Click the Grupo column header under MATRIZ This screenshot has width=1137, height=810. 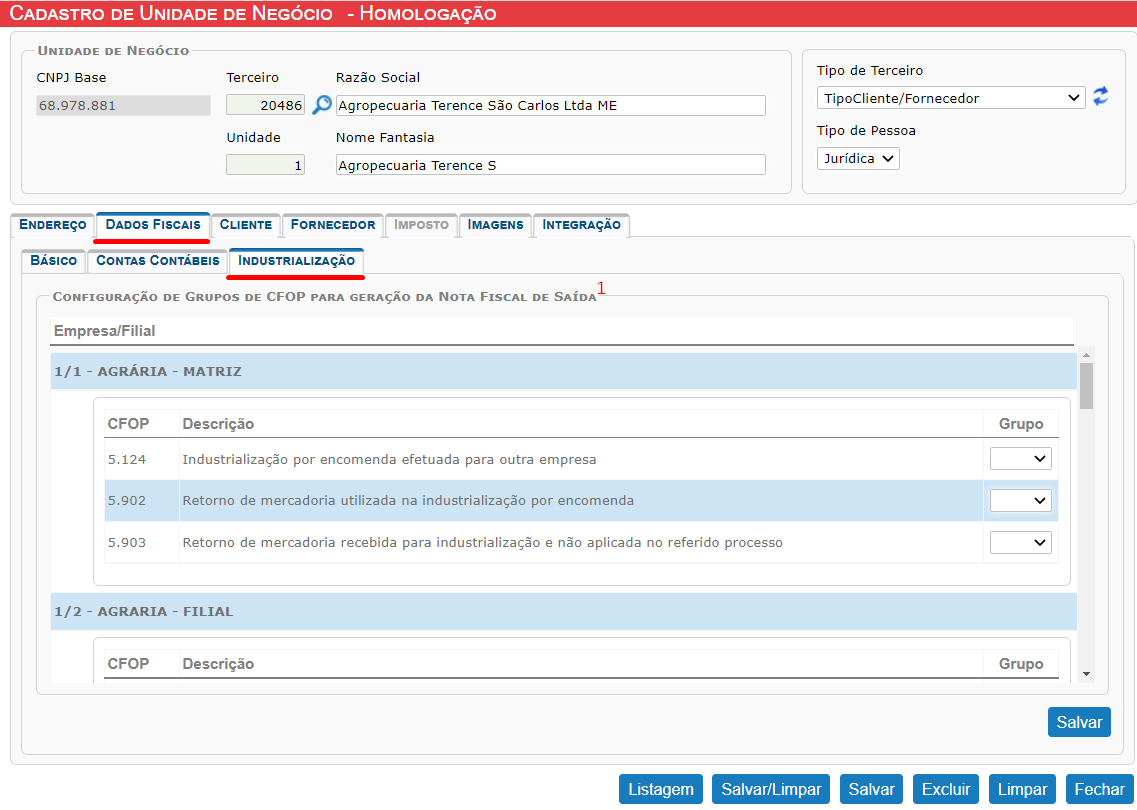[x=1021, y=423]
